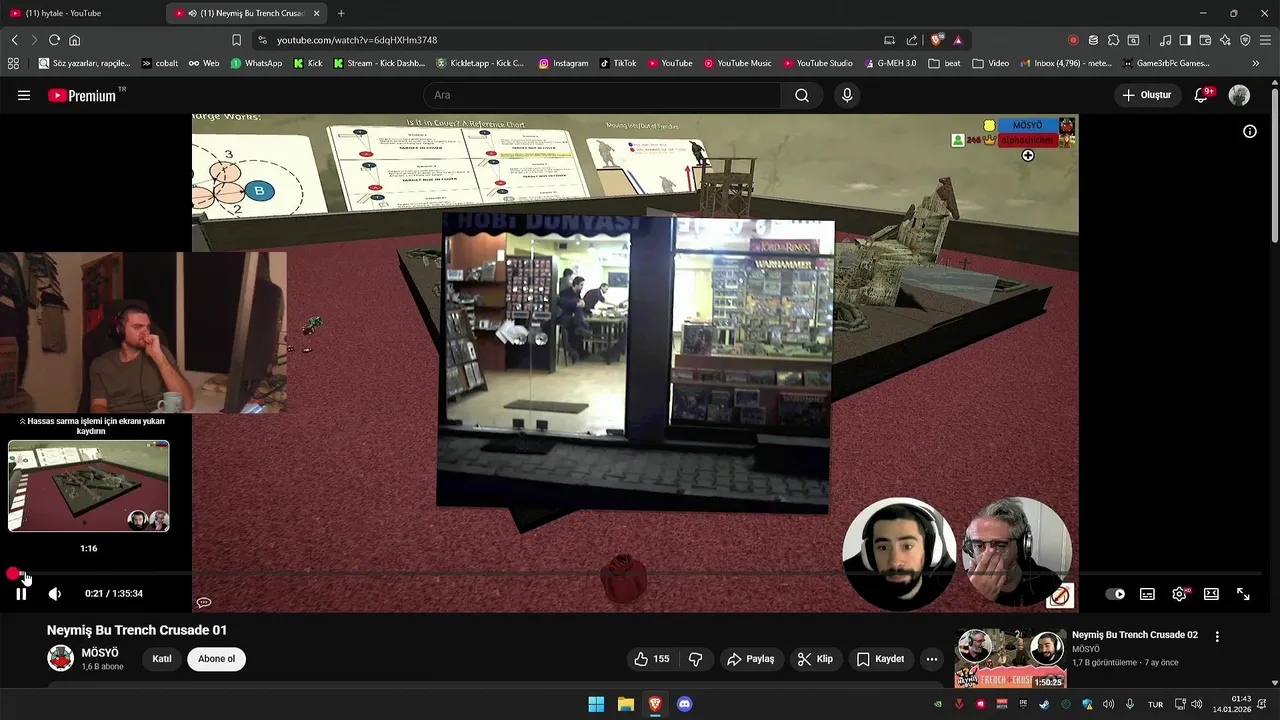Click the seek preview thumbnail

89,486
